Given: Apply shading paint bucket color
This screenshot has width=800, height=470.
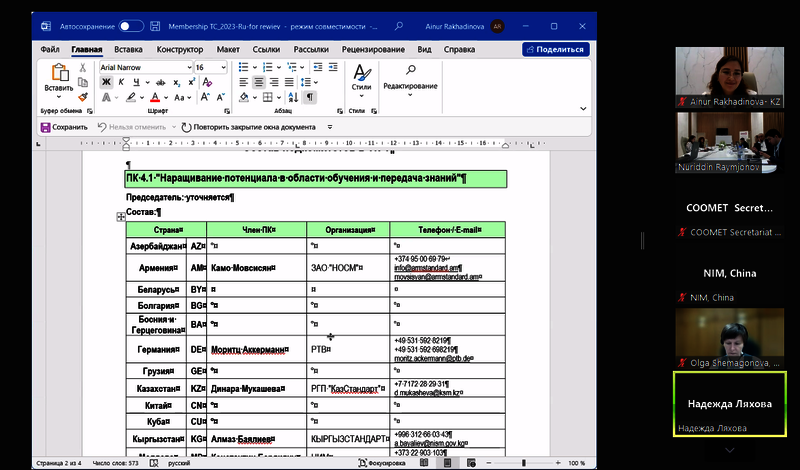Looking at the screenshot, I should 244,97.
